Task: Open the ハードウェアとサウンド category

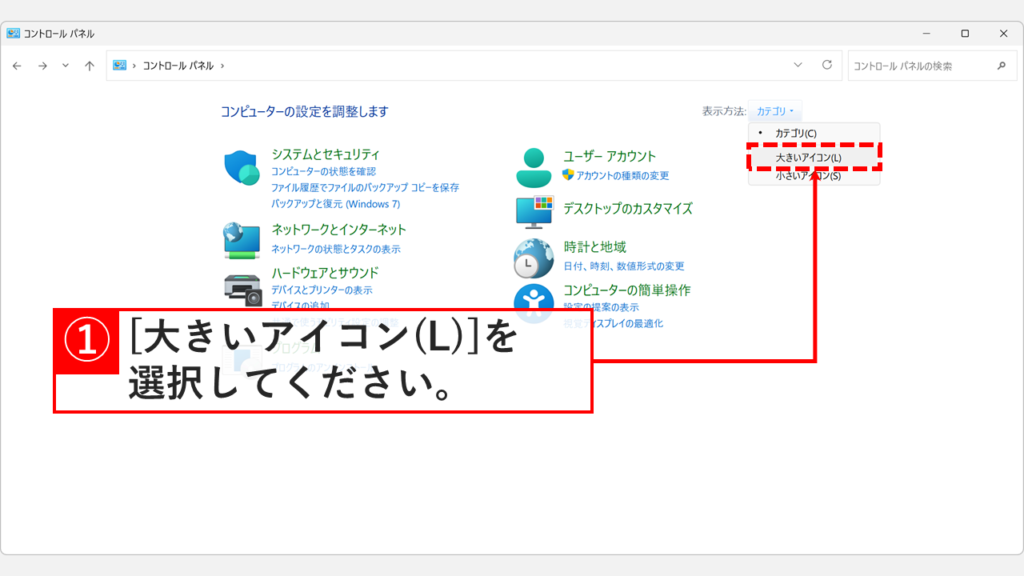Action: (325, 273)
